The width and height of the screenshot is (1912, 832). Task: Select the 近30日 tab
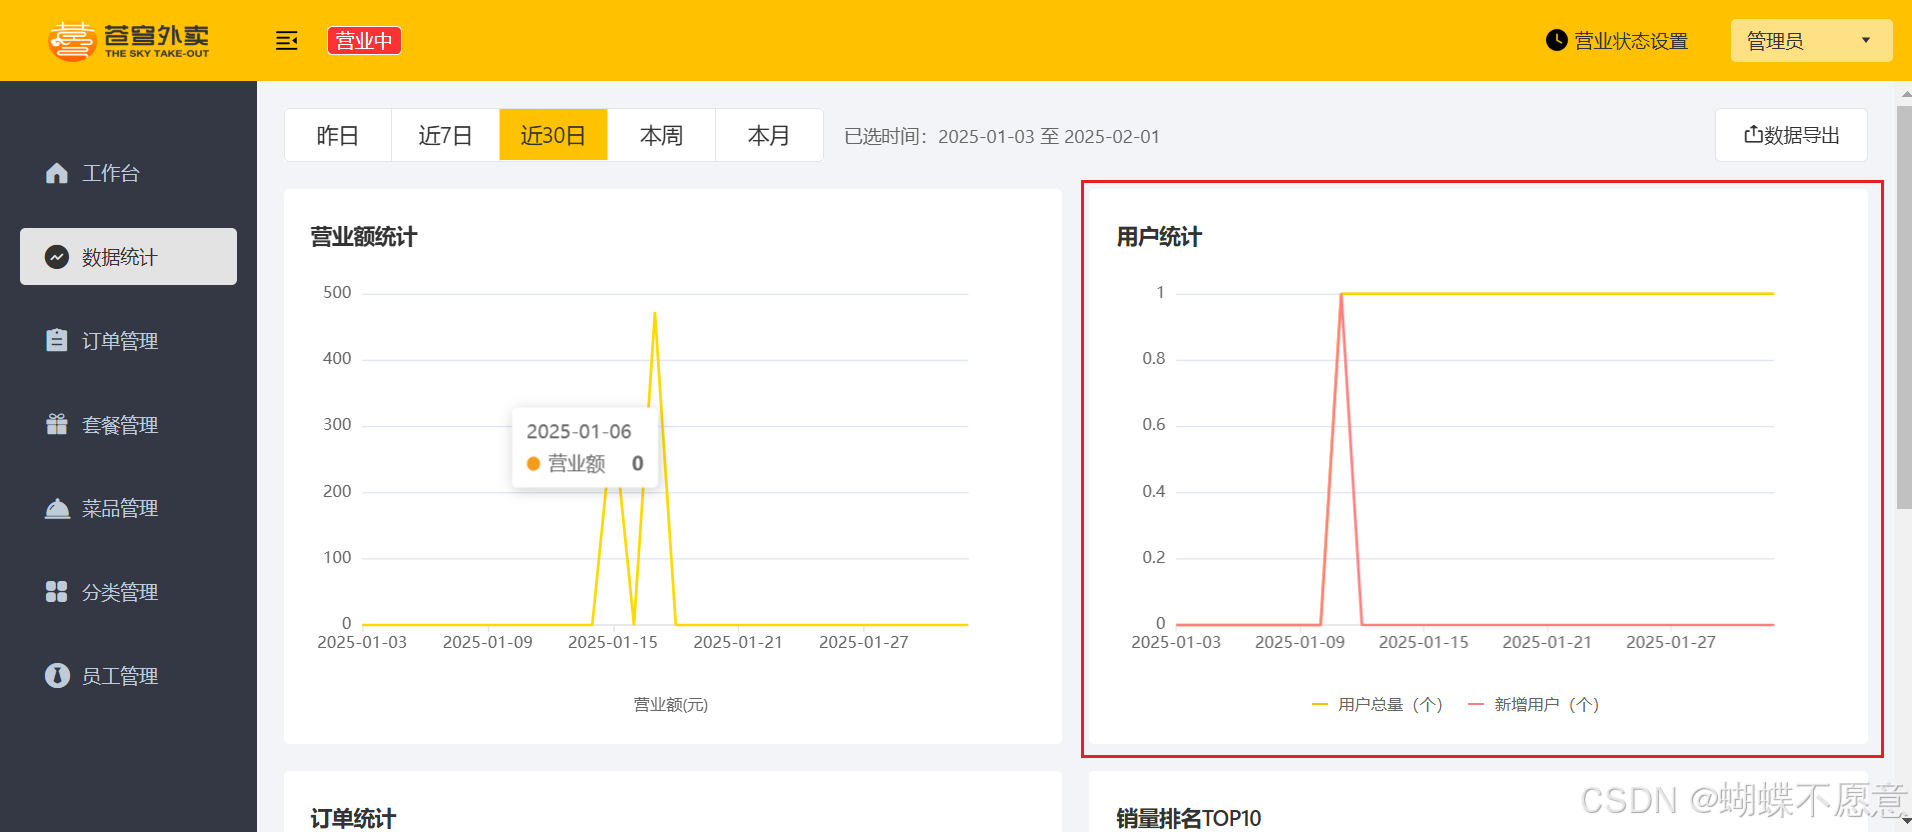pos(553,135)
